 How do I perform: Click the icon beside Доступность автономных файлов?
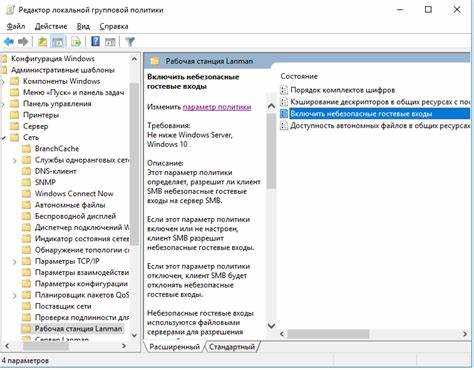point(284,126)
